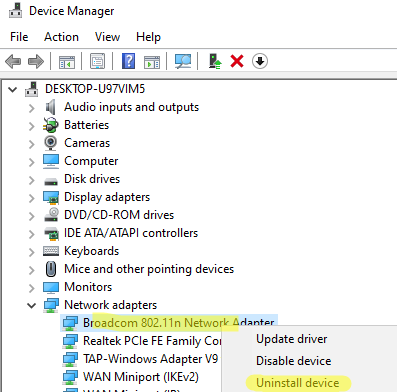Image resolution: width=397 pixels, height=392 pixels.
Task: Click the Computer monitor icon
Action: point(51,161)
